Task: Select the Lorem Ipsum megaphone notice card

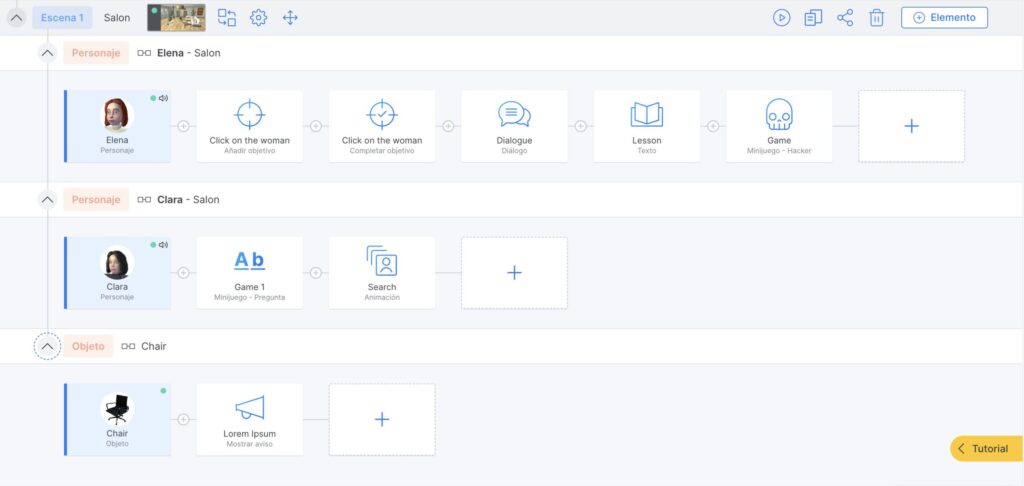Action: point(249,419)
